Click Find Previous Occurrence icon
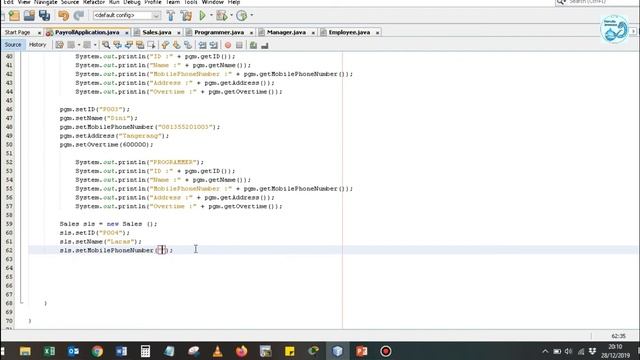Screen dimensions: 640x360 point(117,45)
